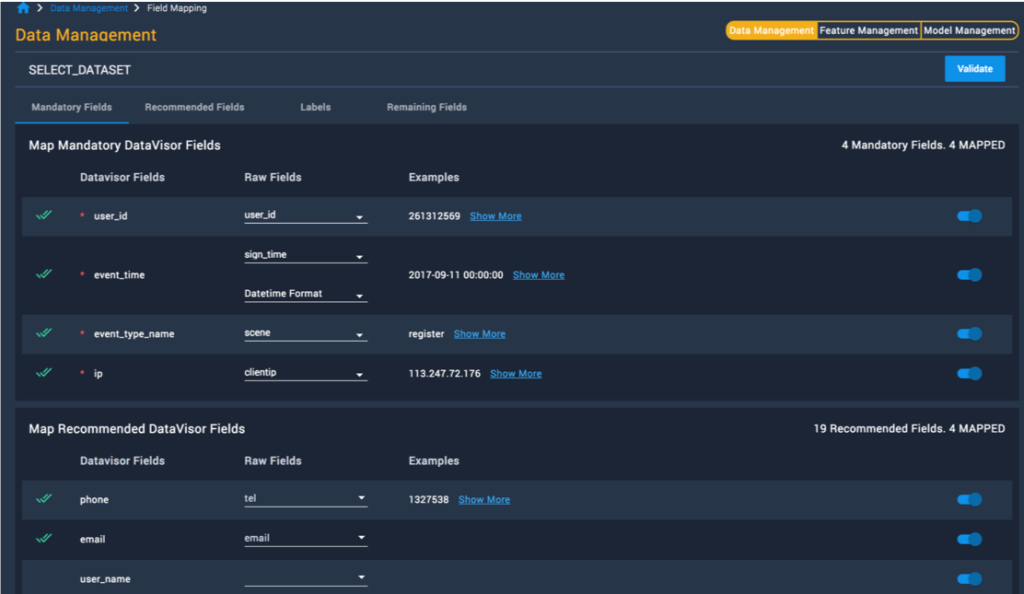Click the Map Mandatory DataVisor Fields heading

125,145
